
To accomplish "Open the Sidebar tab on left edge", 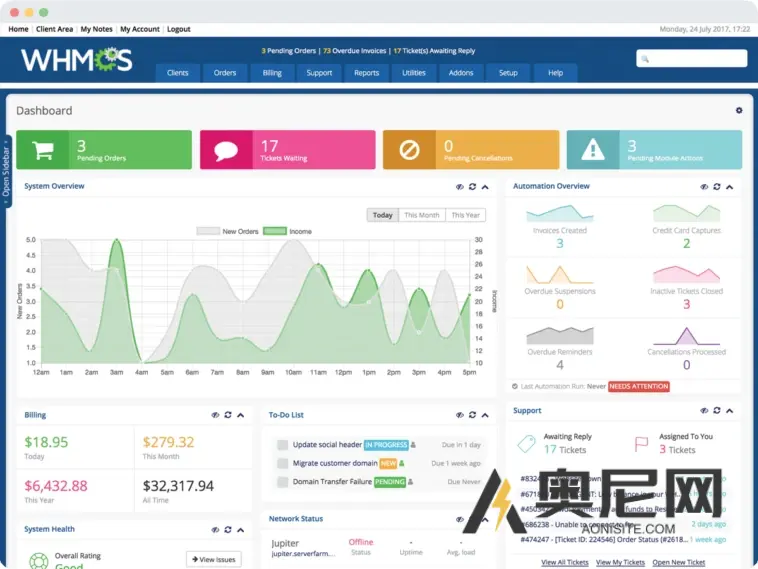I will [6, 171].
